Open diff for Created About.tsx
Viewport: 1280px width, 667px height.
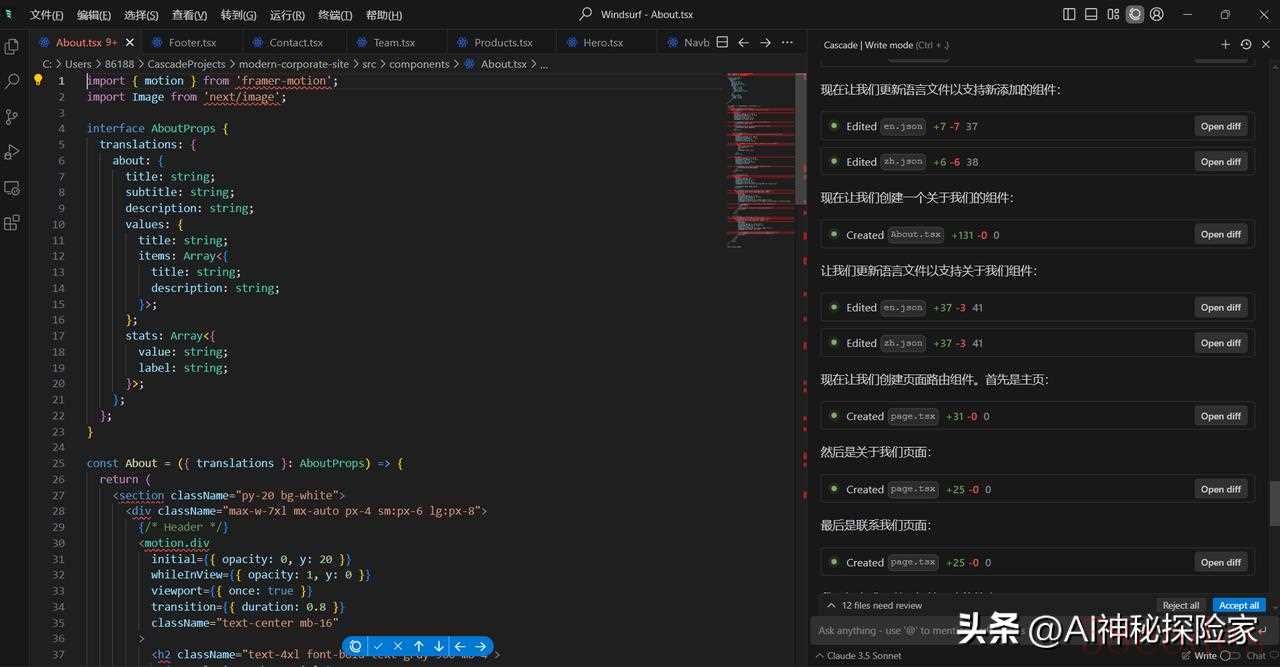[1221, 234]
